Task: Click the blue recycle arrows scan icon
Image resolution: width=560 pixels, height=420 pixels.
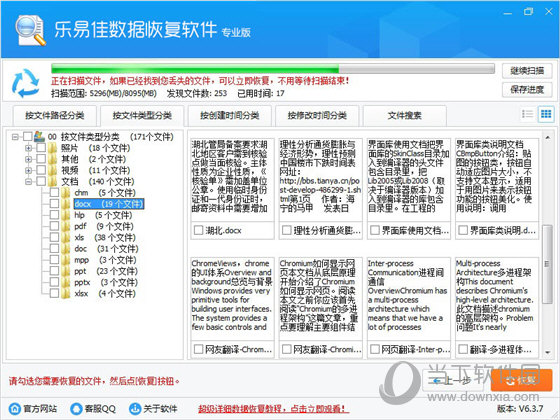Action: [x=25, y=83]
